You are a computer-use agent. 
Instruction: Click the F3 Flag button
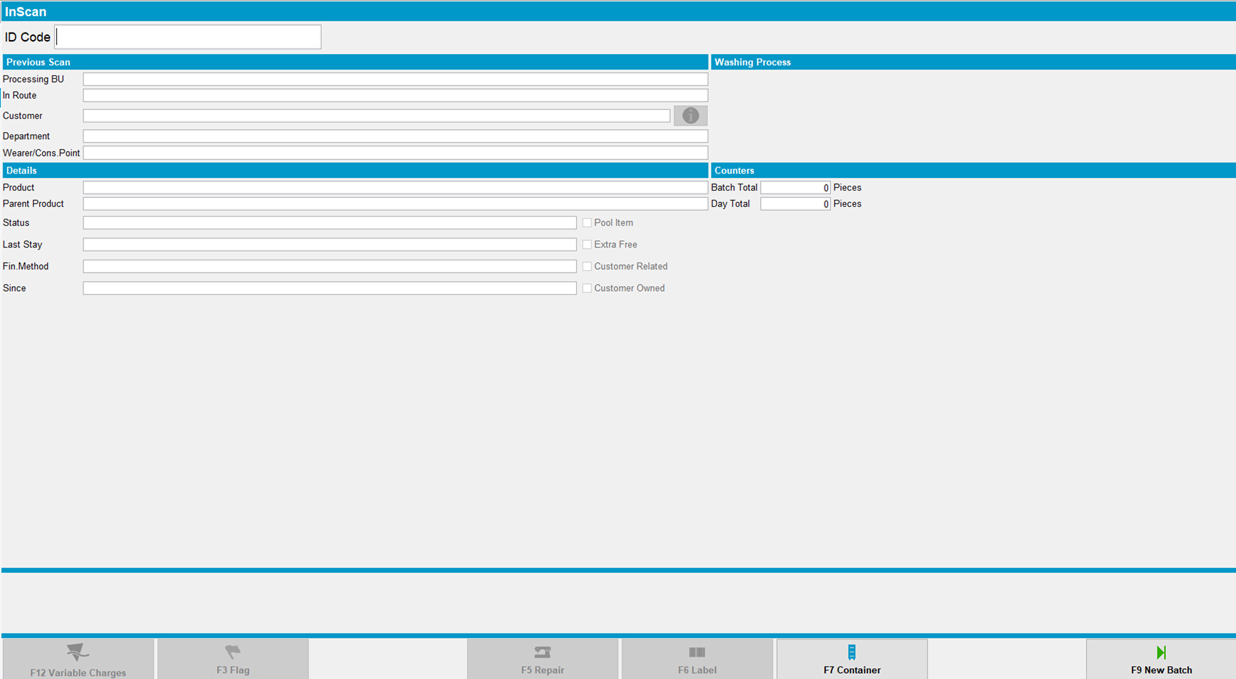(x=233, y=659)
